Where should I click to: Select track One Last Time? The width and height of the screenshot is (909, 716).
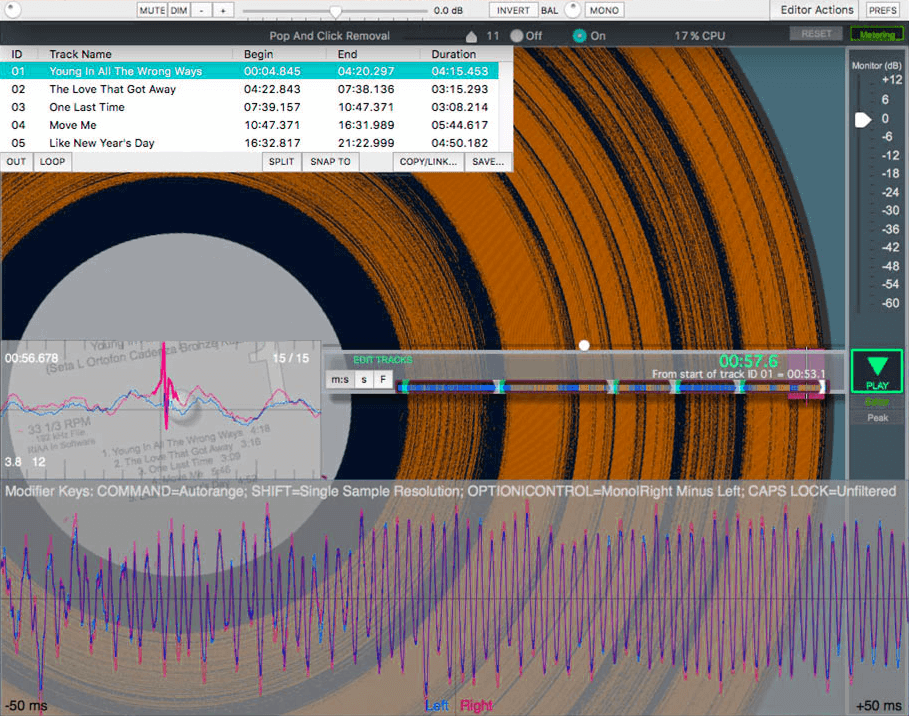click(x=87, y=107)
